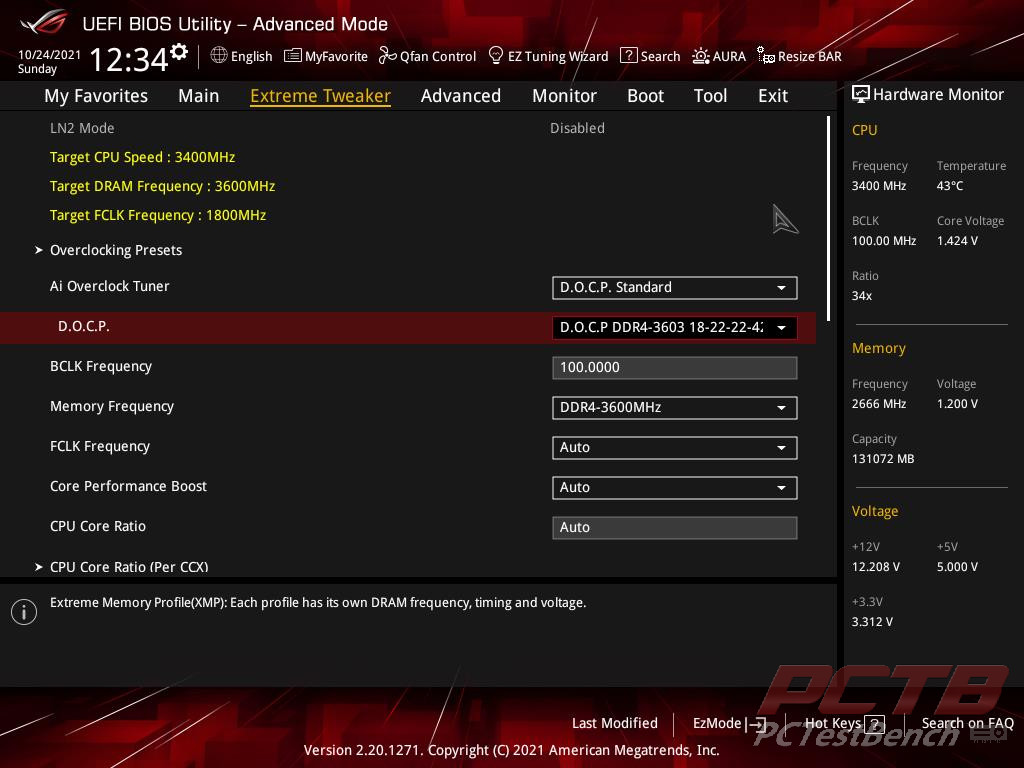
Task: Click the settings gear icon beside the clock
Action: [179, 51]
